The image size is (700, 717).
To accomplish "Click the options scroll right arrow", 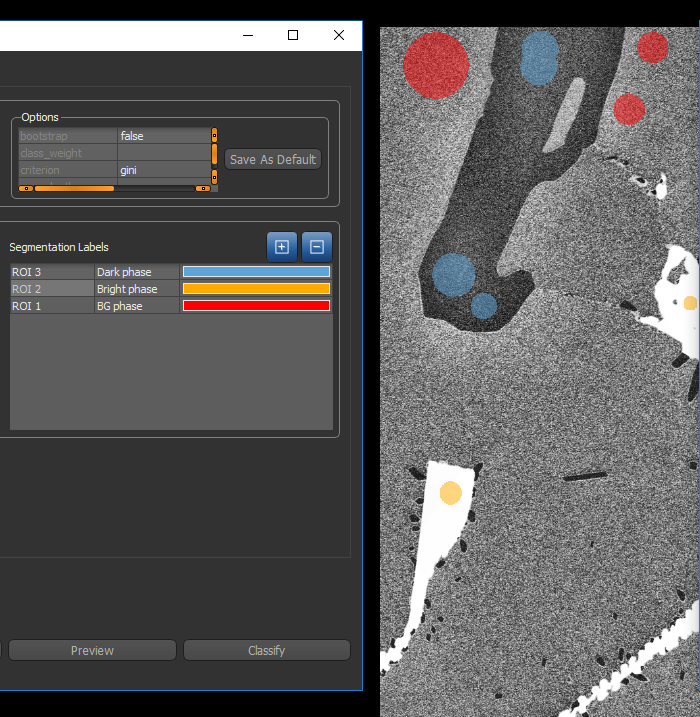I will [x=203, y=188].
